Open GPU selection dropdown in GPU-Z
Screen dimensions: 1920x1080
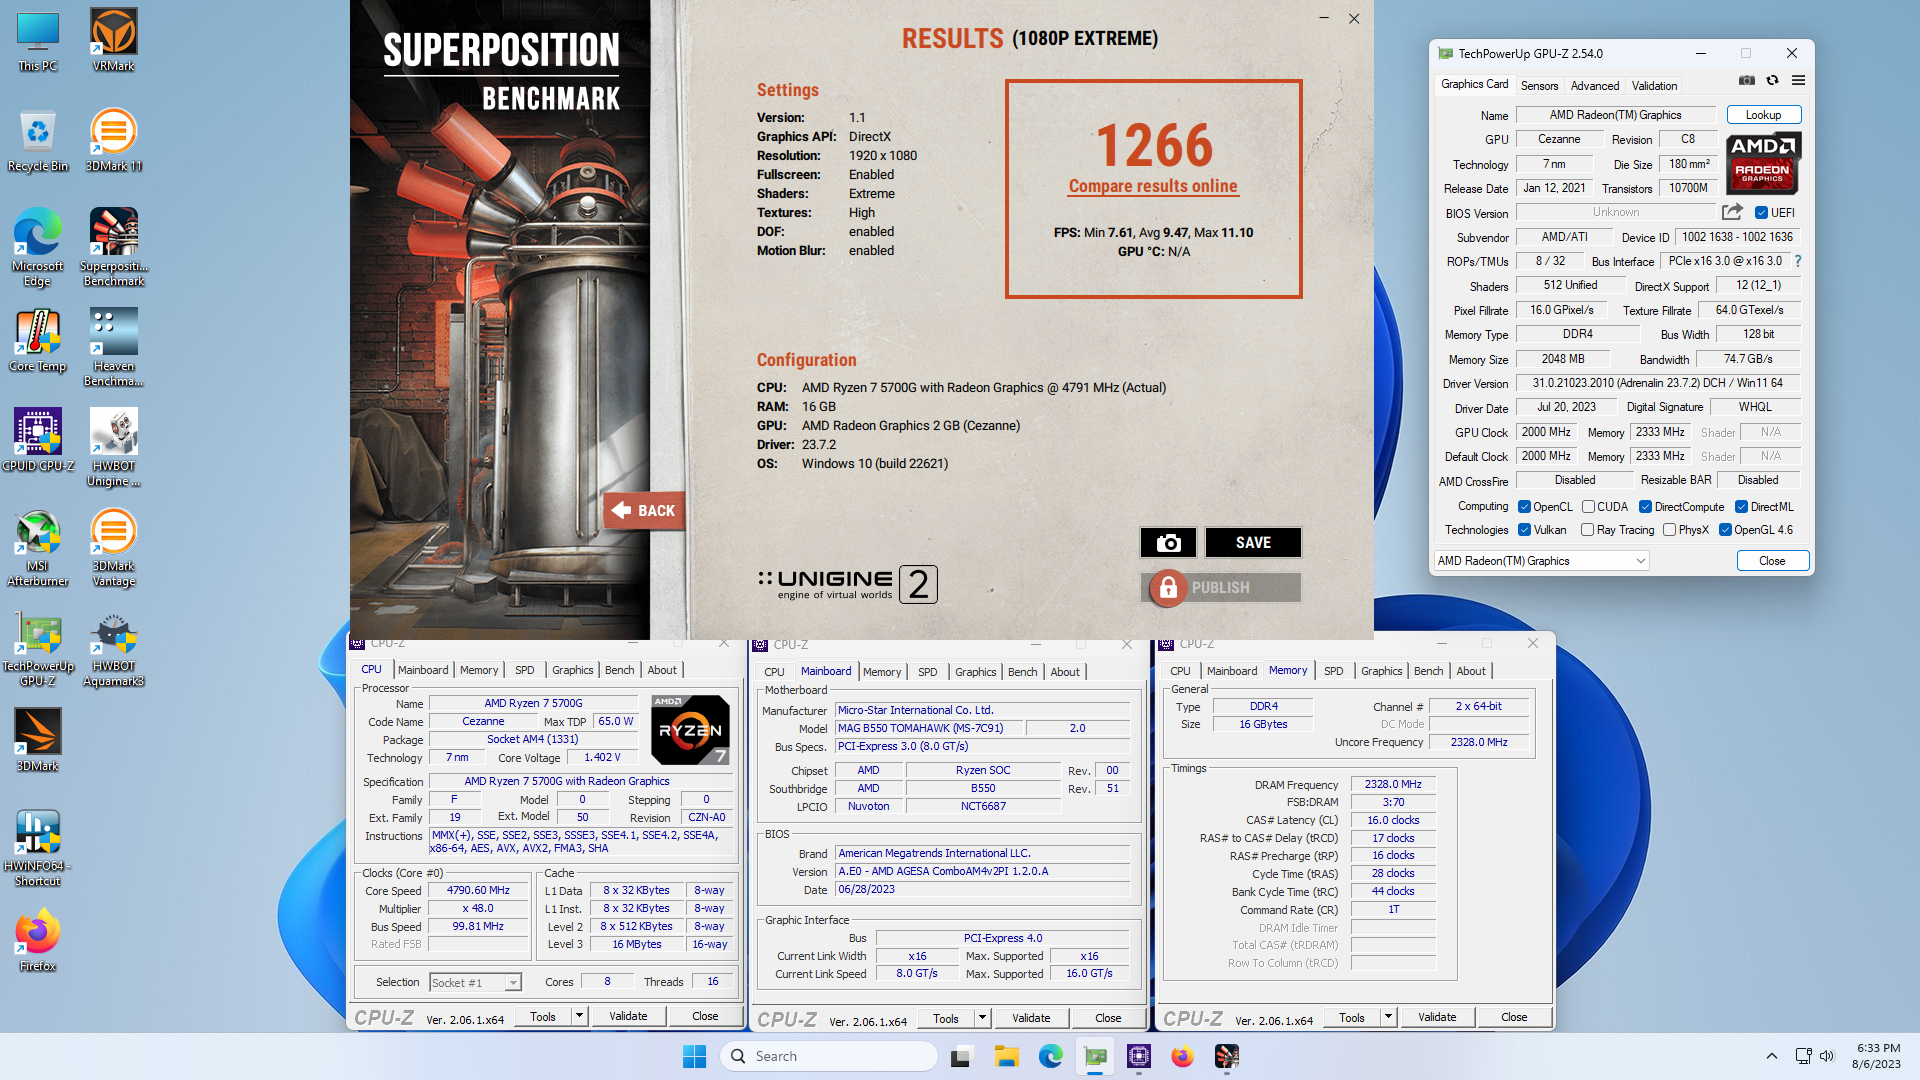point(1541,561)
